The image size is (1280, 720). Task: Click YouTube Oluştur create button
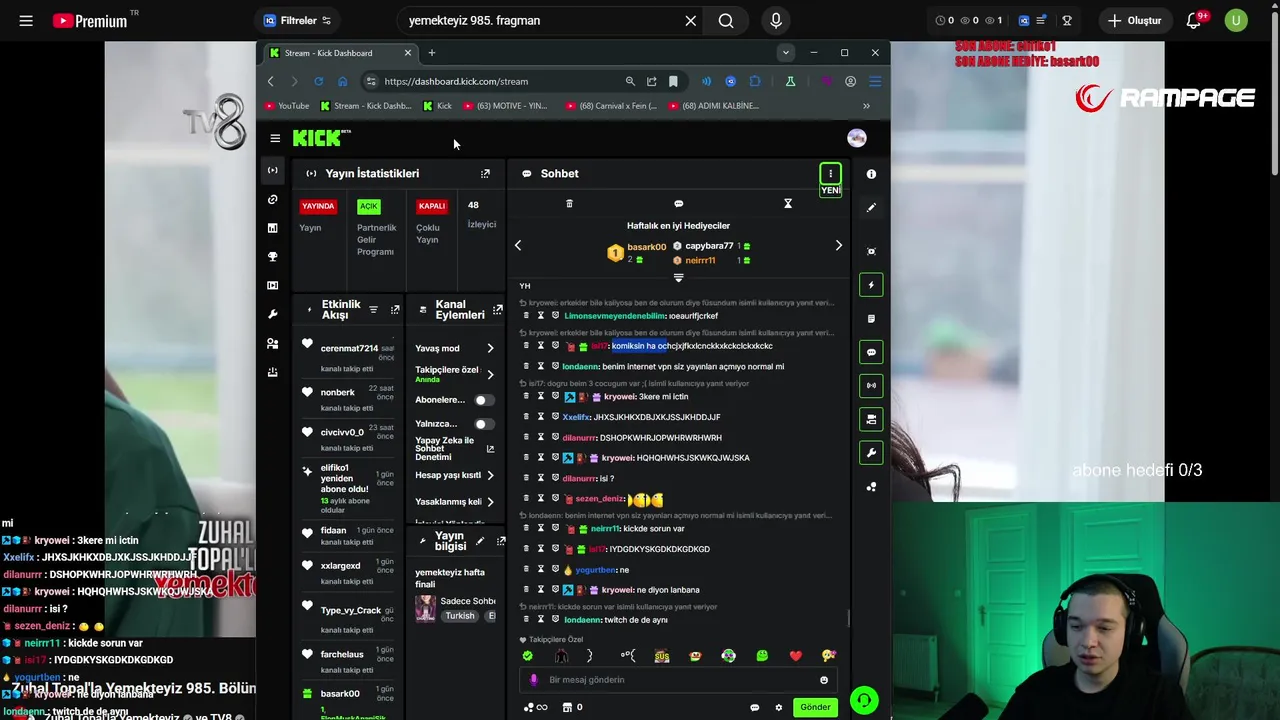(x=1134, y=20)
